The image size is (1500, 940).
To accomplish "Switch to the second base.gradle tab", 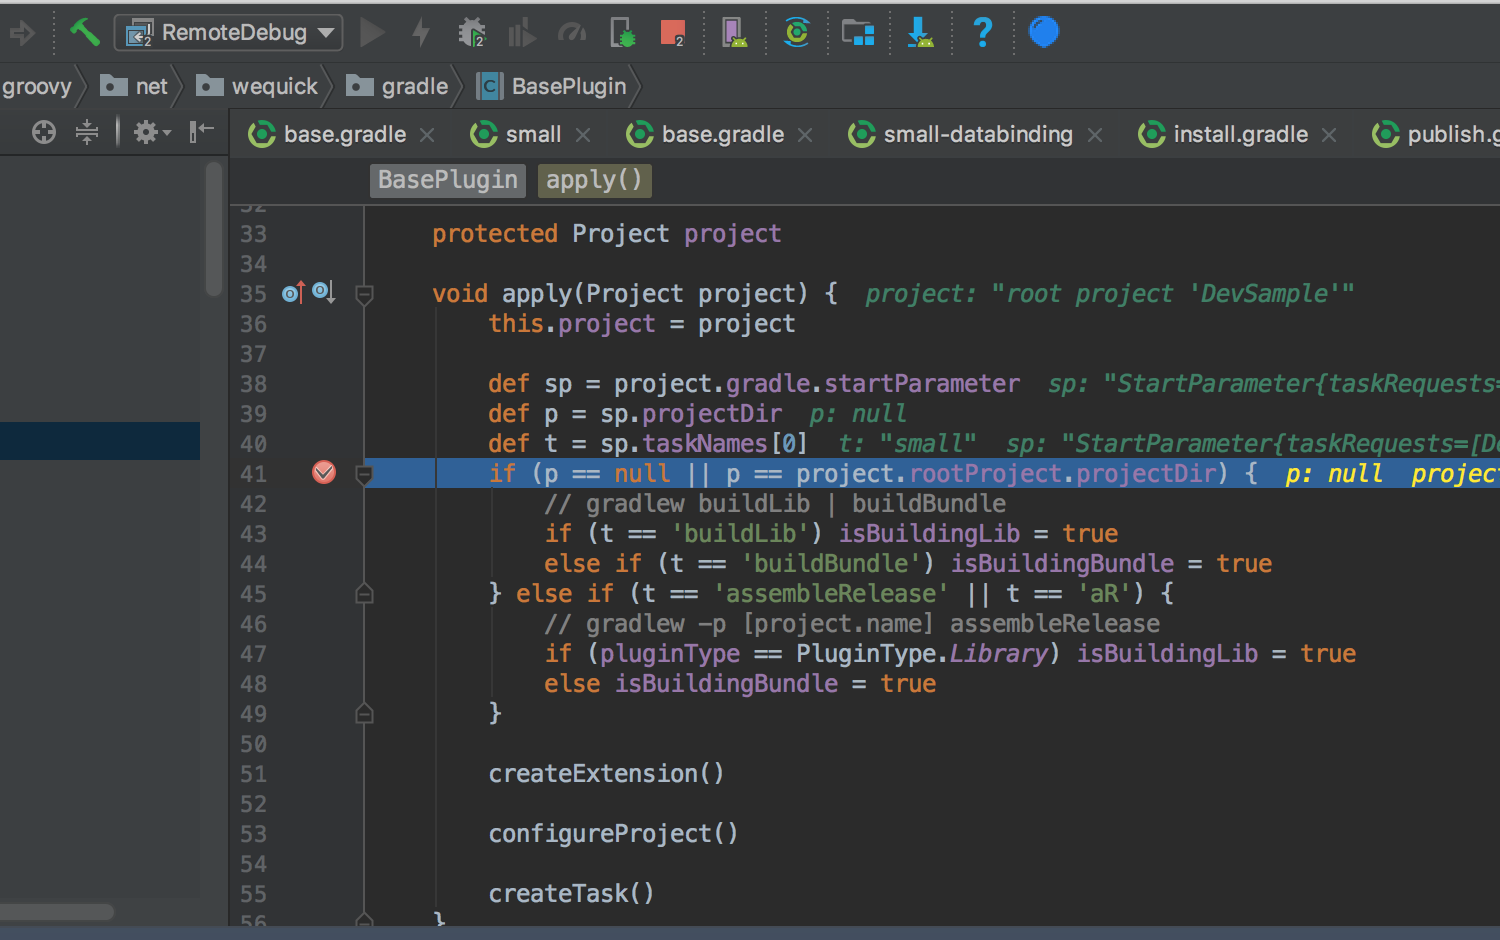I will coord(705,134).
